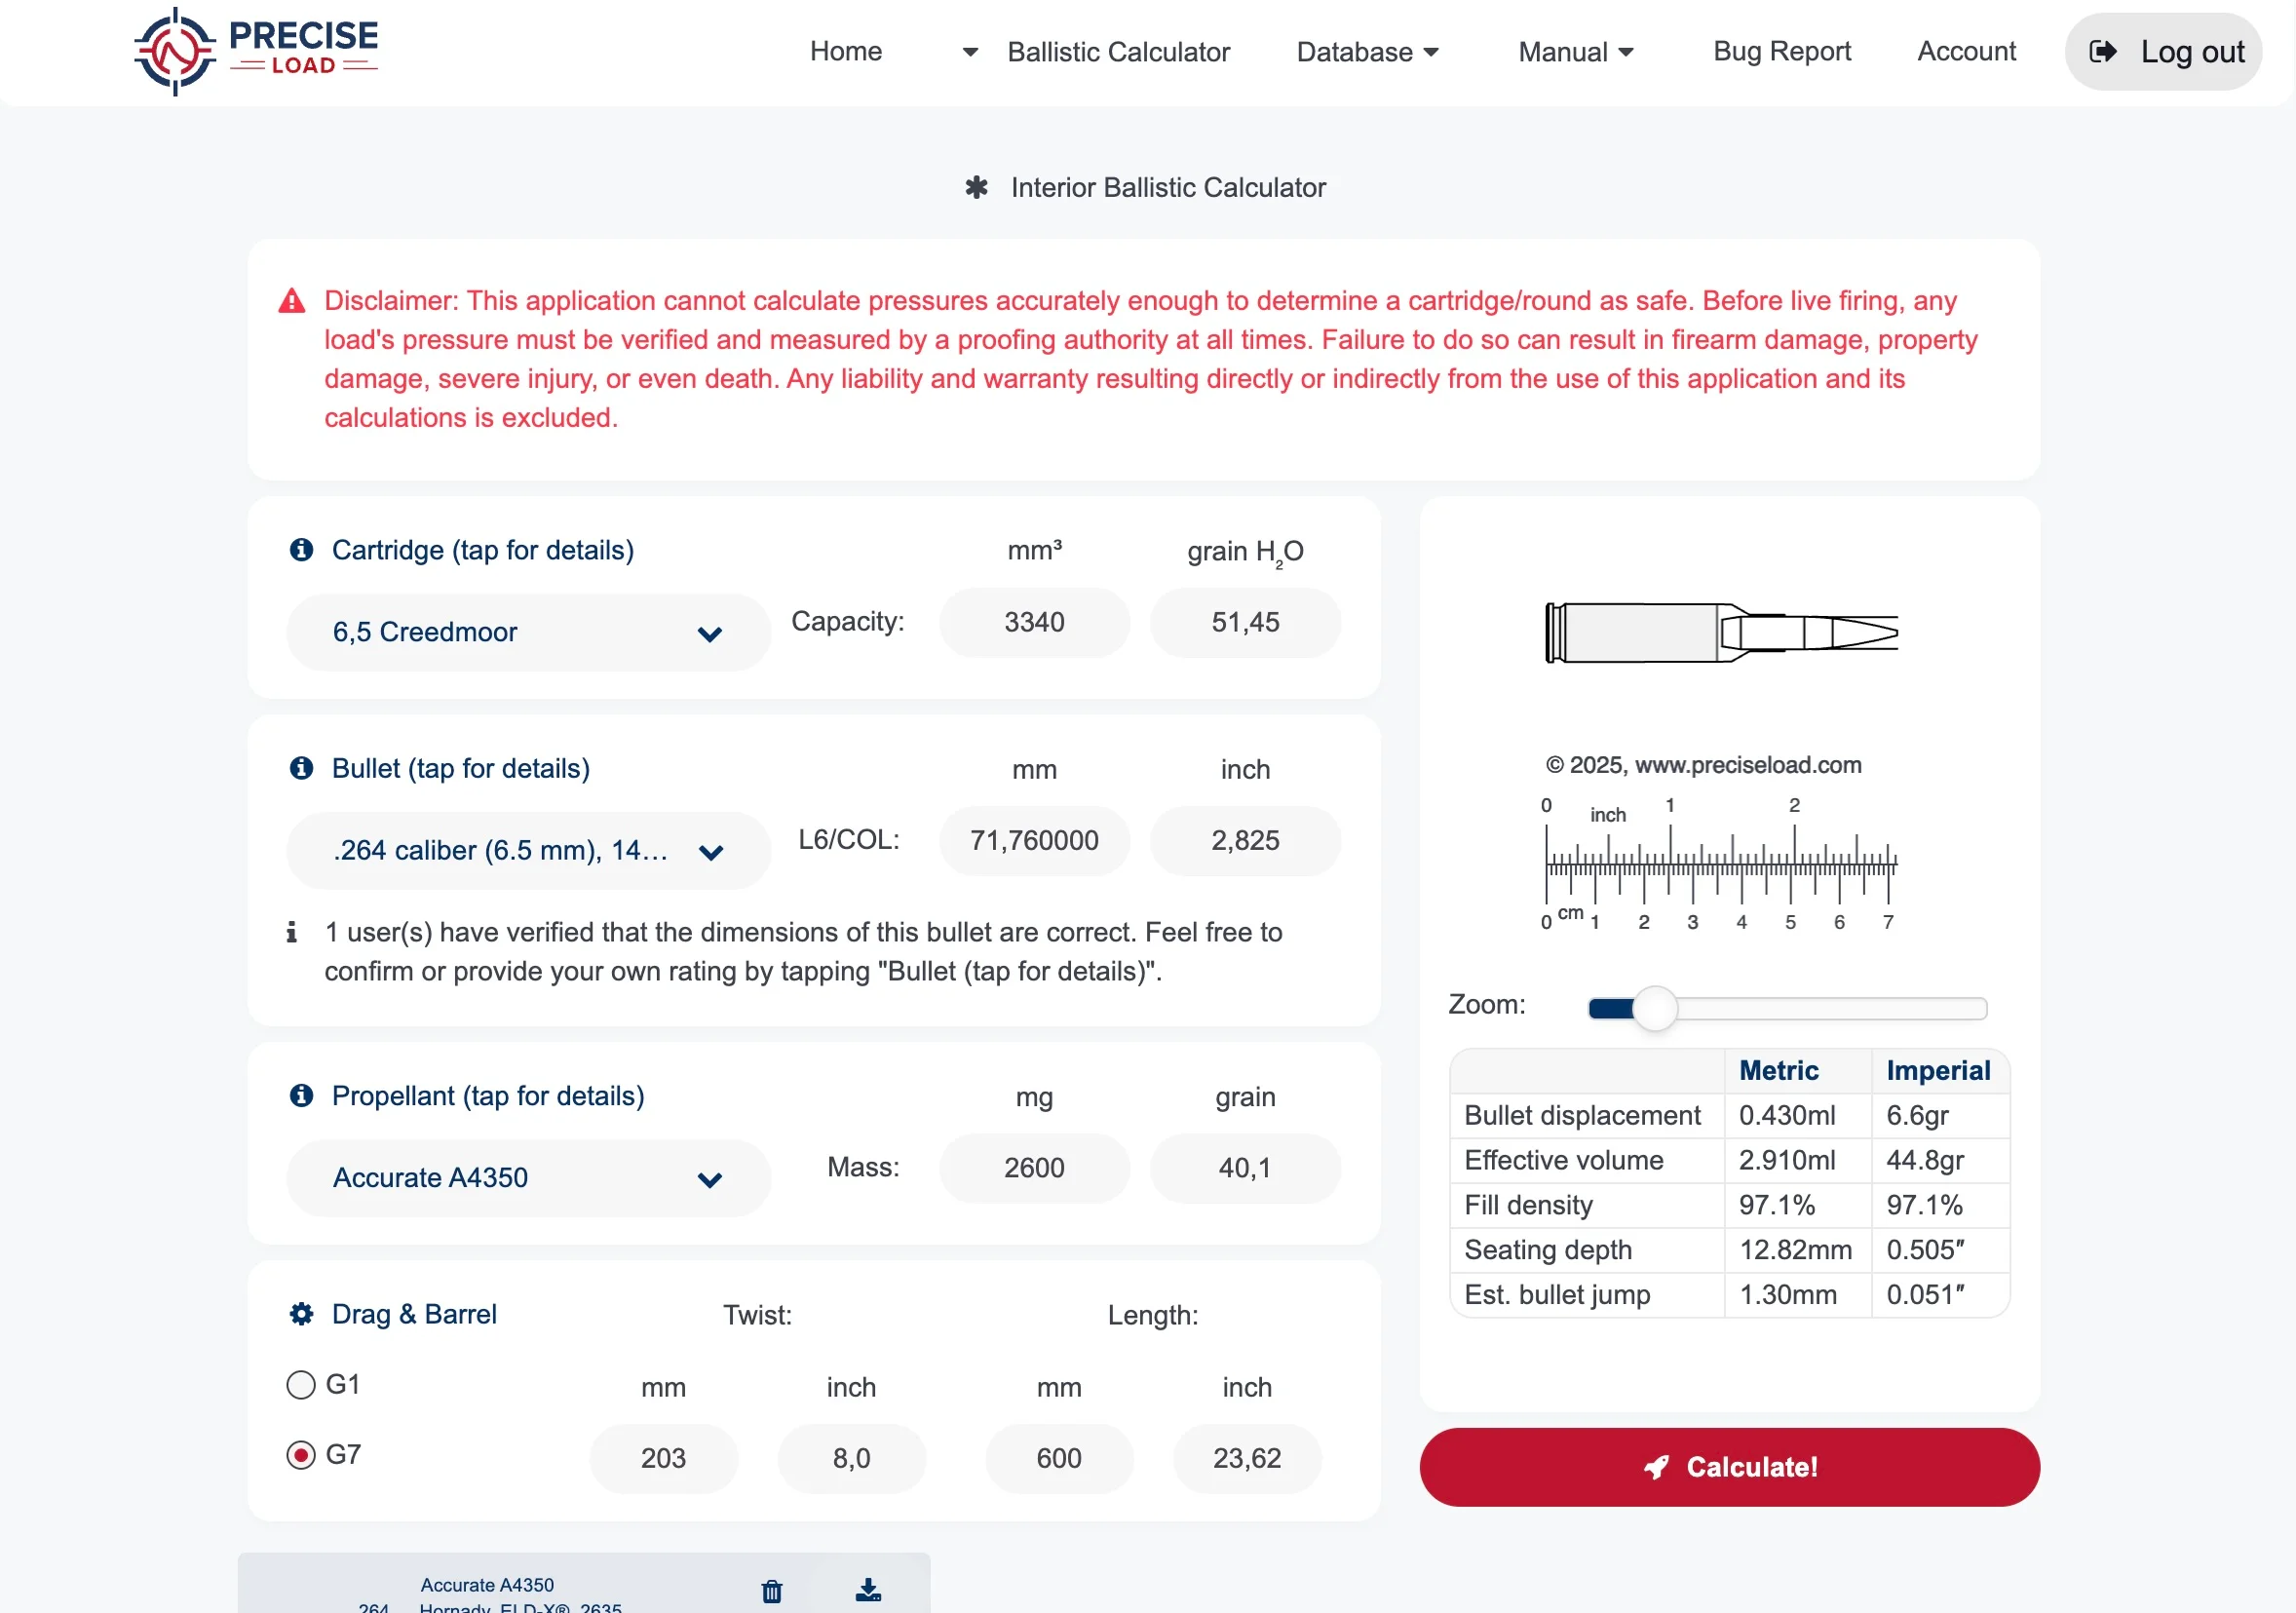Click the barrel length inch field 23,62

[x=1248, y=1459]
